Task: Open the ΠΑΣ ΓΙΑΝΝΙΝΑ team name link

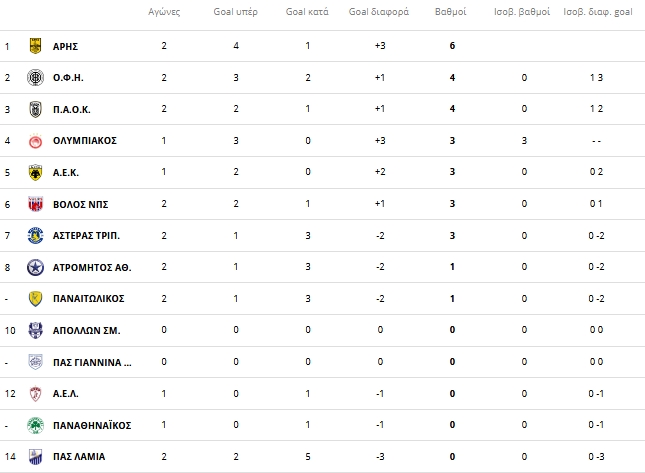Action: [92, 362]
